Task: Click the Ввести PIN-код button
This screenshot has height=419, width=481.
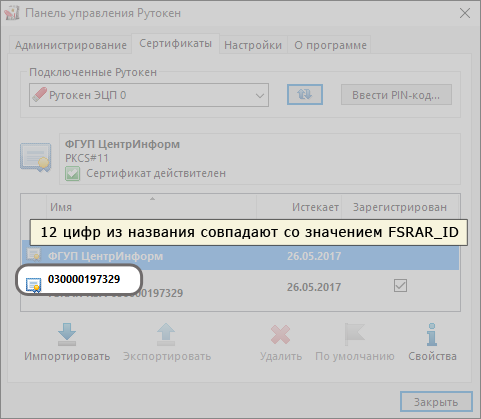Action: 396,95
